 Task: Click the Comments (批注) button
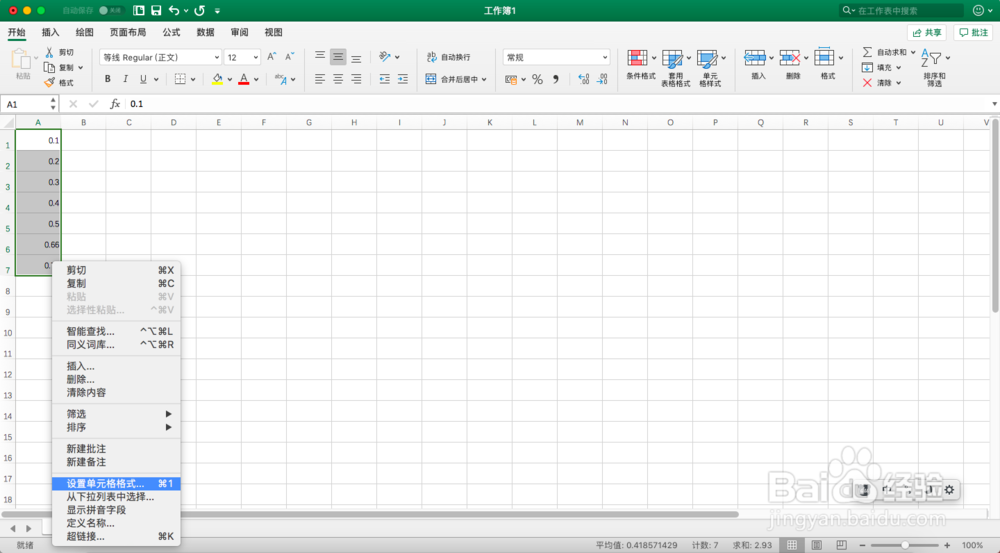tap(973, 33)
